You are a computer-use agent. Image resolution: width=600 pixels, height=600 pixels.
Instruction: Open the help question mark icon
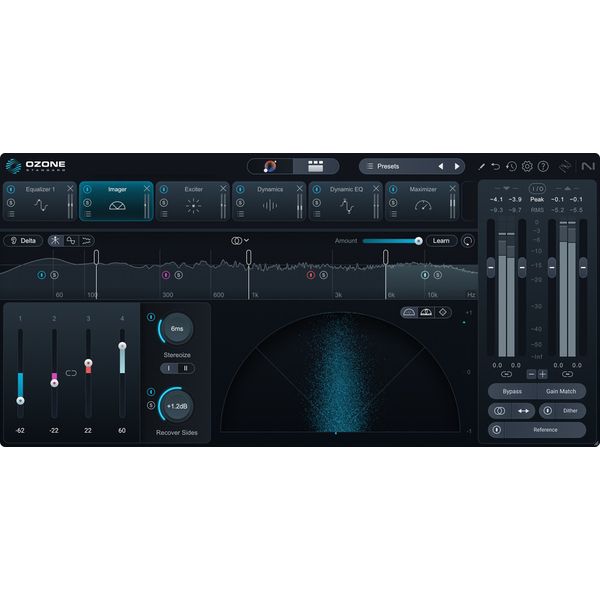543,166
